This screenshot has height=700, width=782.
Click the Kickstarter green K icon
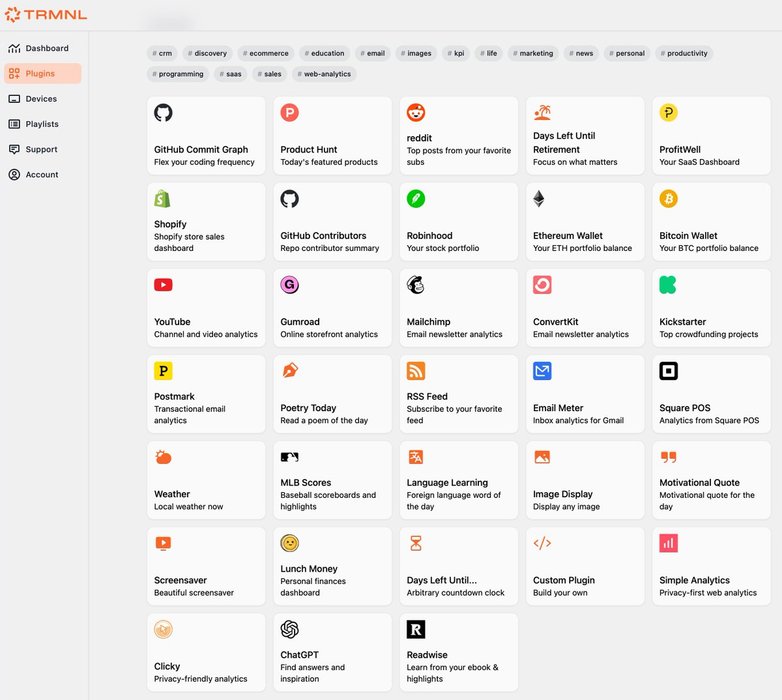tap(668, 285)
